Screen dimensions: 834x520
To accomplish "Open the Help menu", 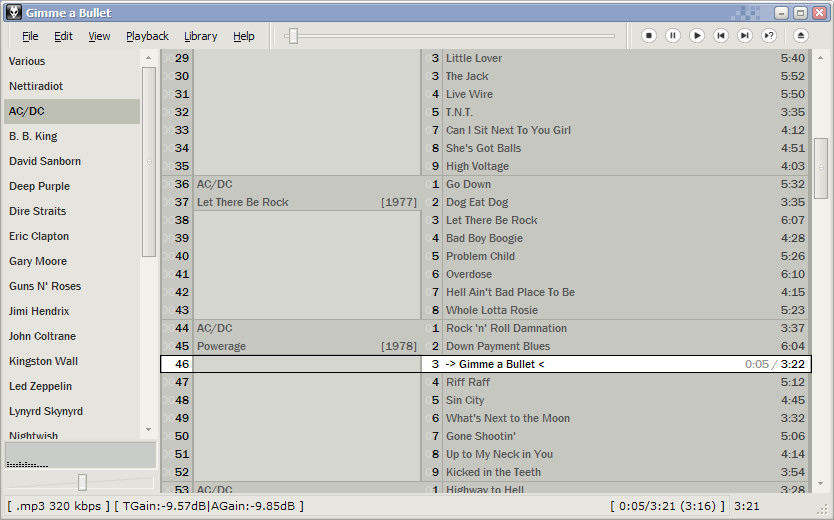I will point(244,36).
